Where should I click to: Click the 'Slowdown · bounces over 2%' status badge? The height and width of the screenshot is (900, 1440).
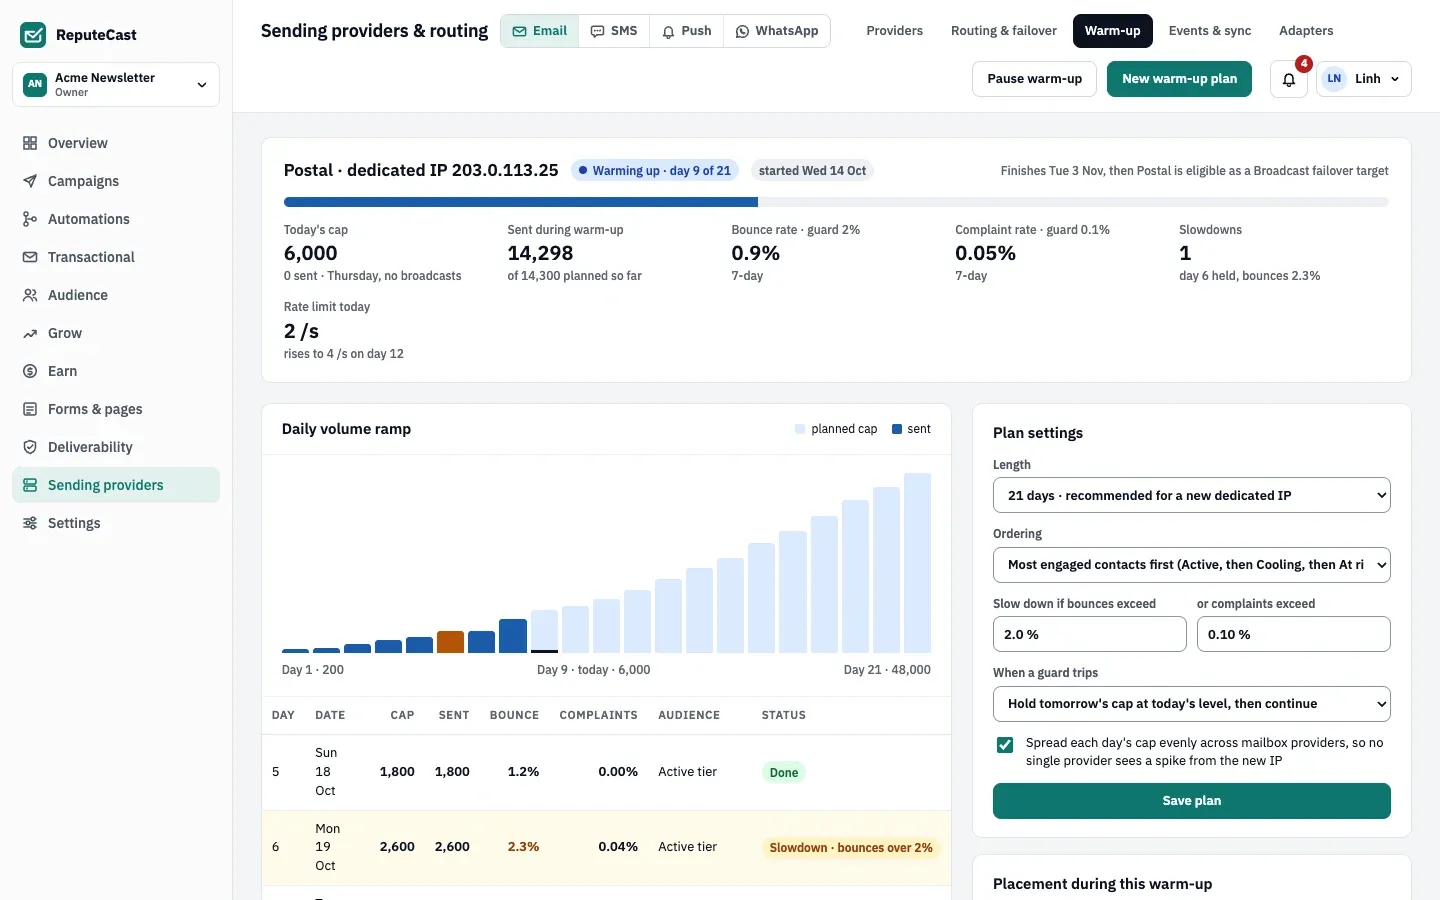click(851, 848)
